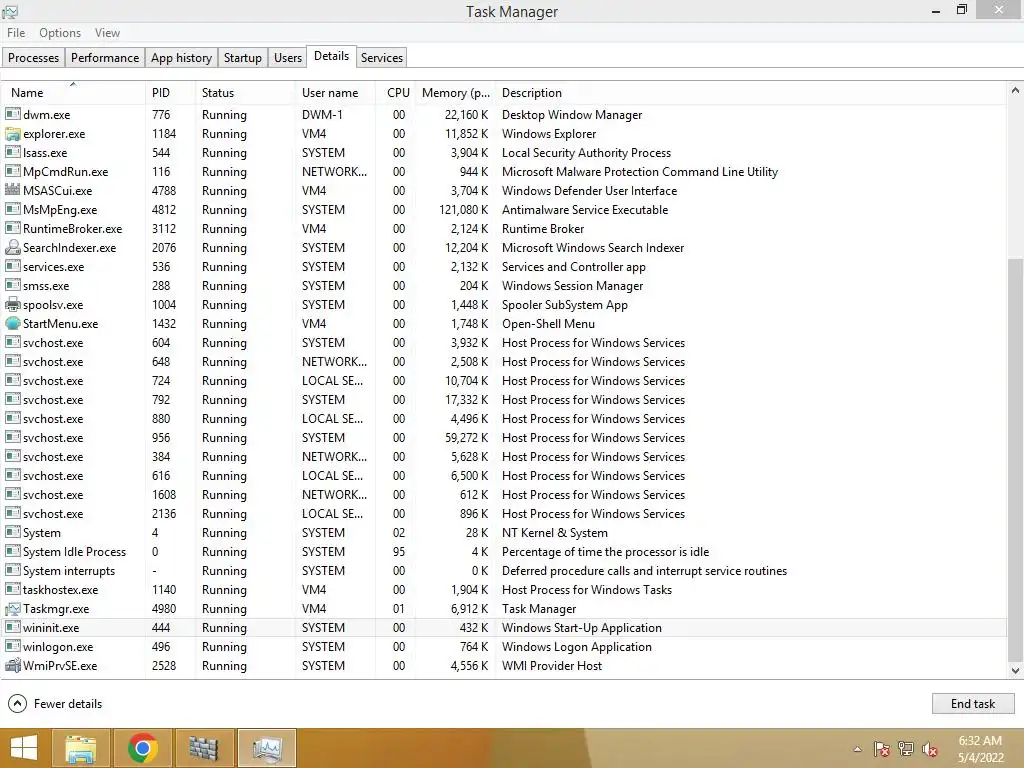Screen dimensions: 1024x768
Task: Sort by the Description column header
Action: click(751, 93)
